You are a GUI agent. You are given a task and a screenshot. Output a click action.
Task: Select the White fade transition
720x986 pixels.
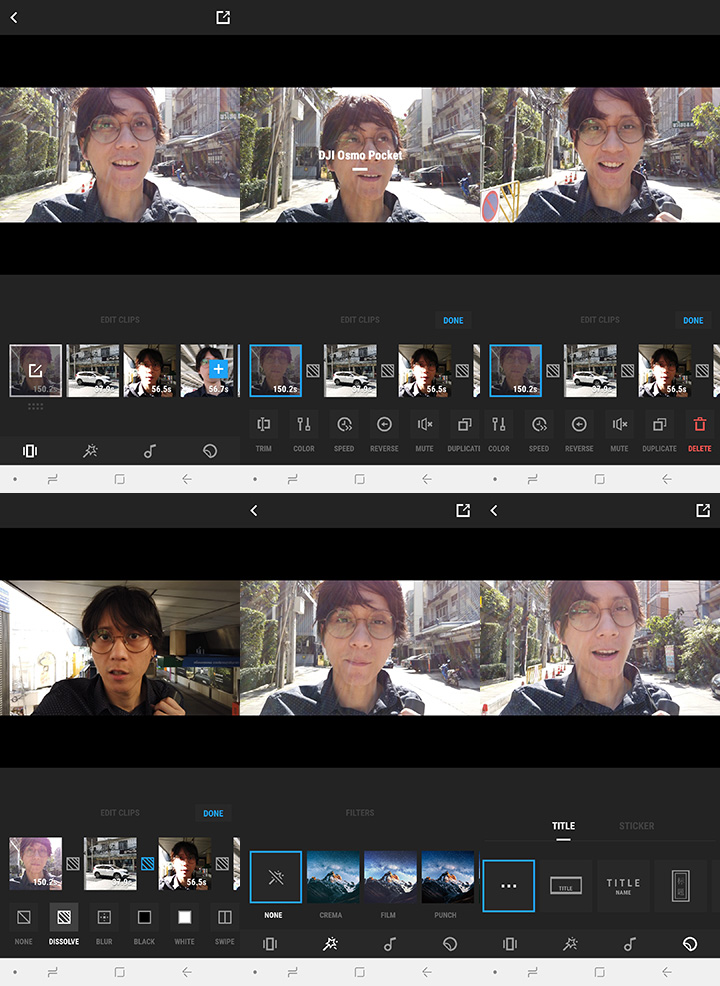click(184, 918)
